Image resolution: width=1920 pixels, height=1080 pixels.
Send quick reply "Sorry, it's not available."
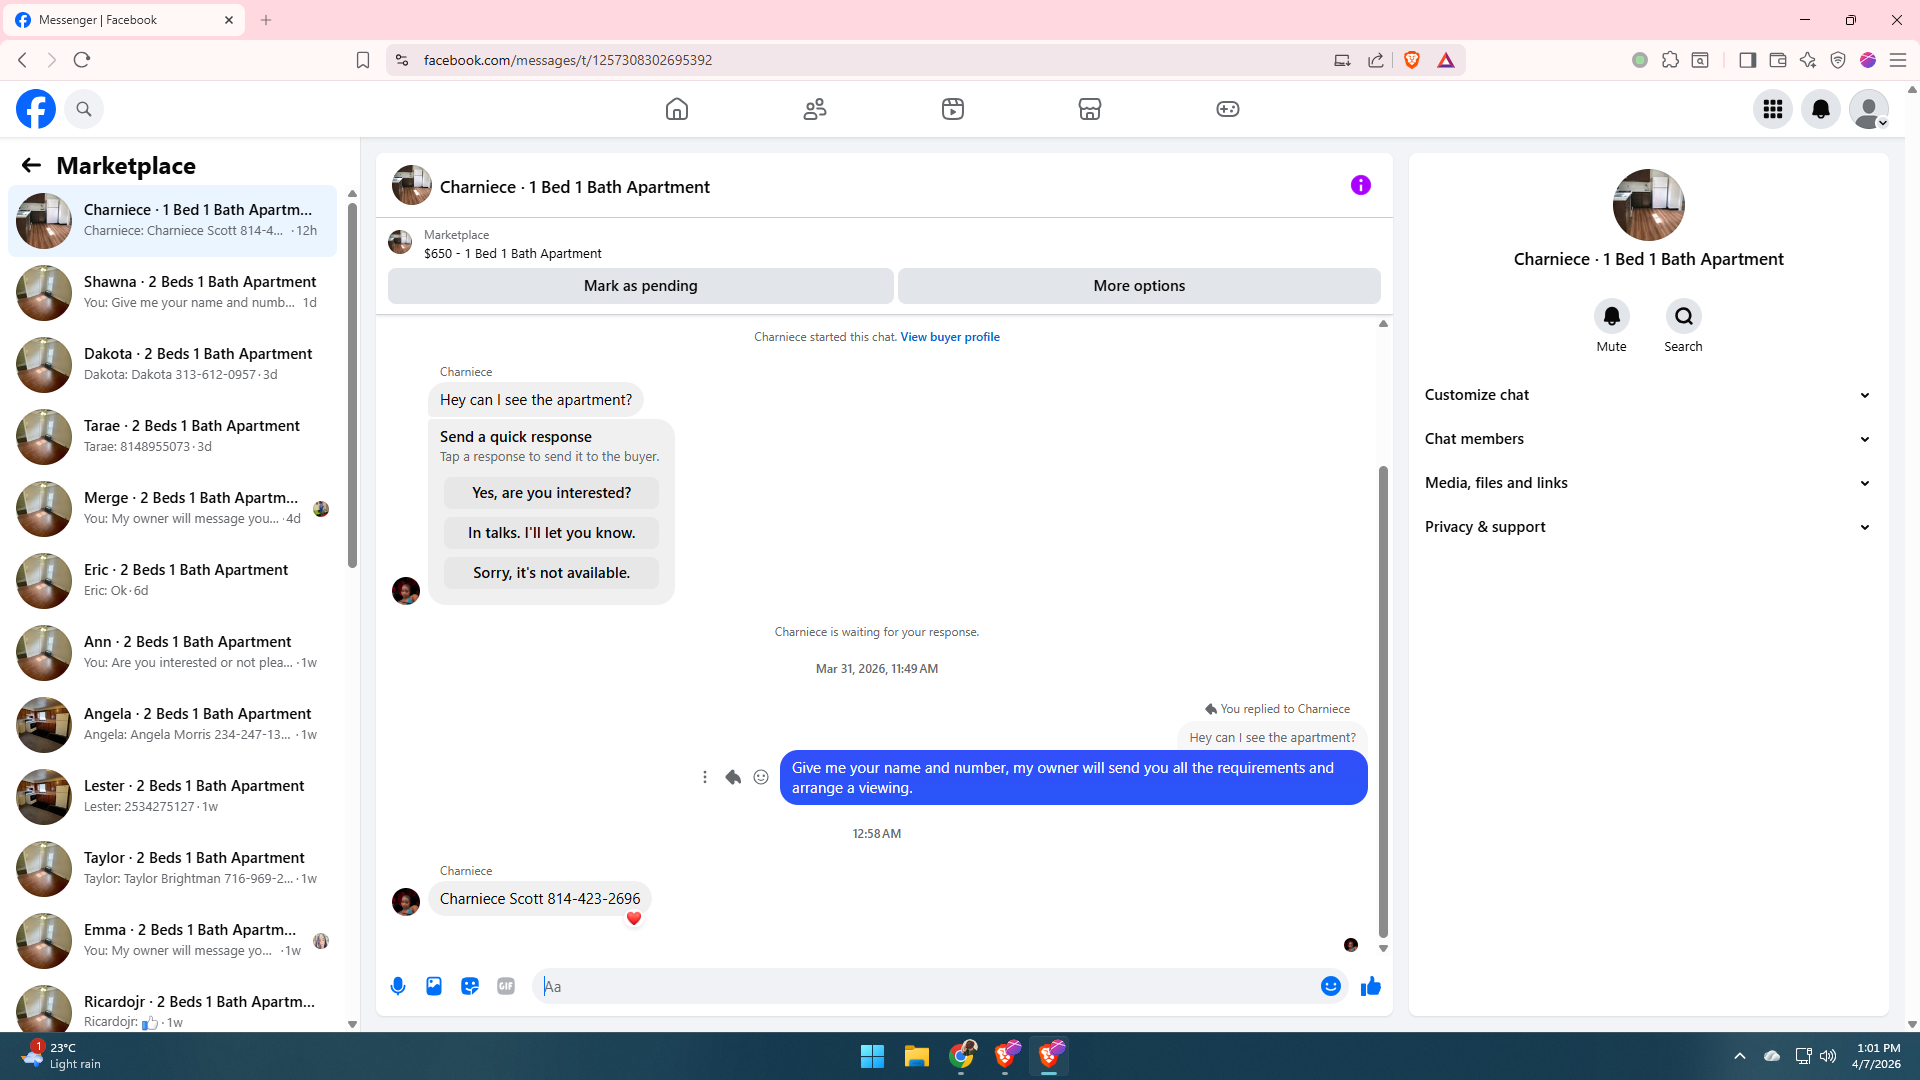pyautogui.click(x=551, y=573)
